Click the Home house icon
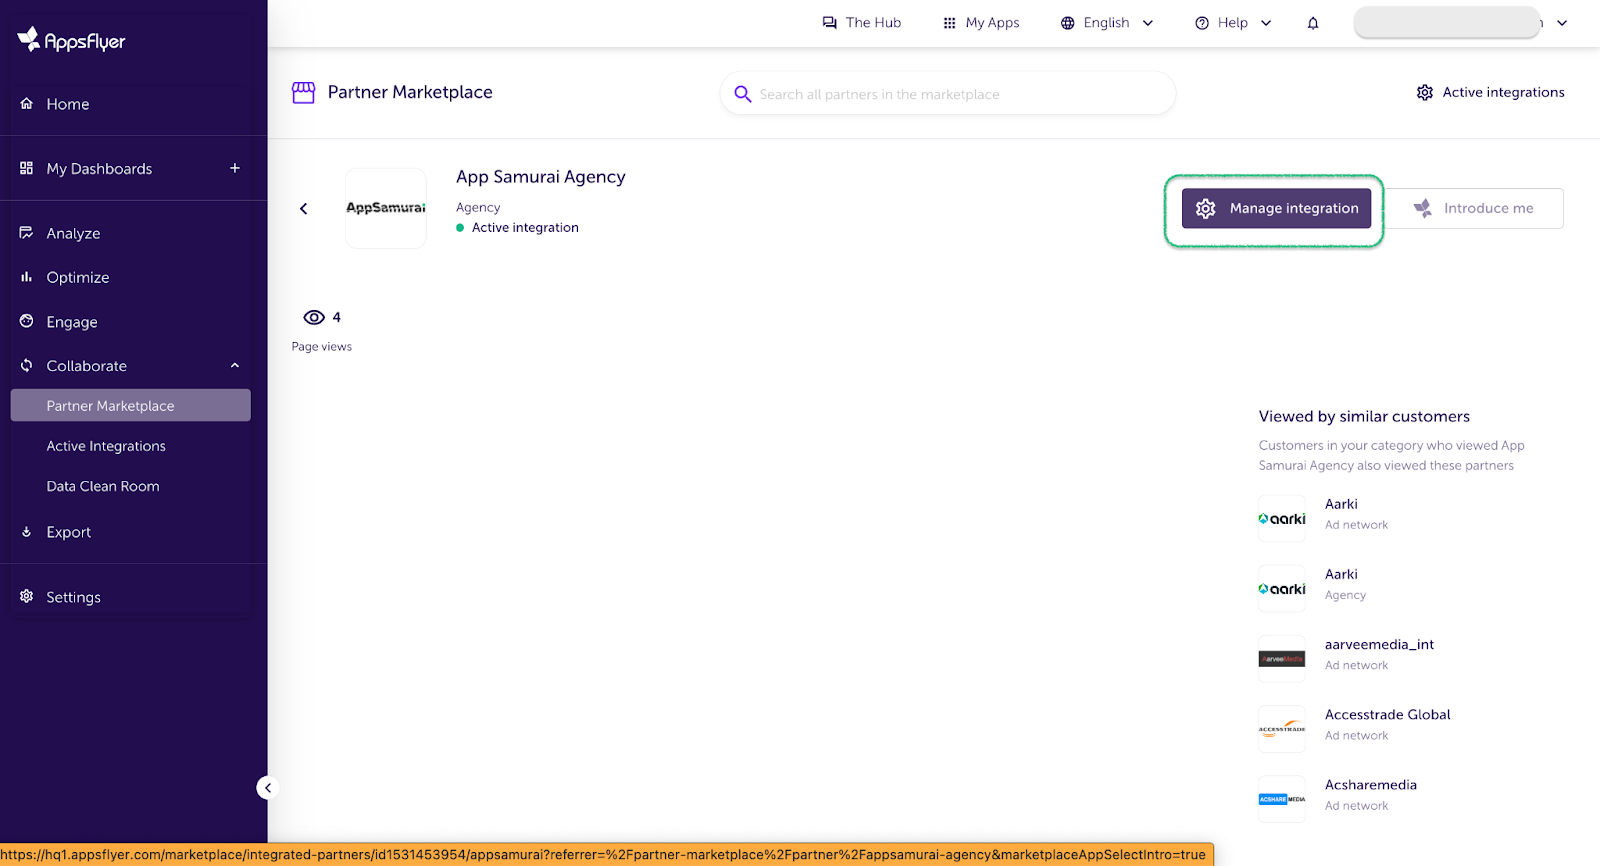This screenshot has height=866, width=1600. tap(27, 103)
